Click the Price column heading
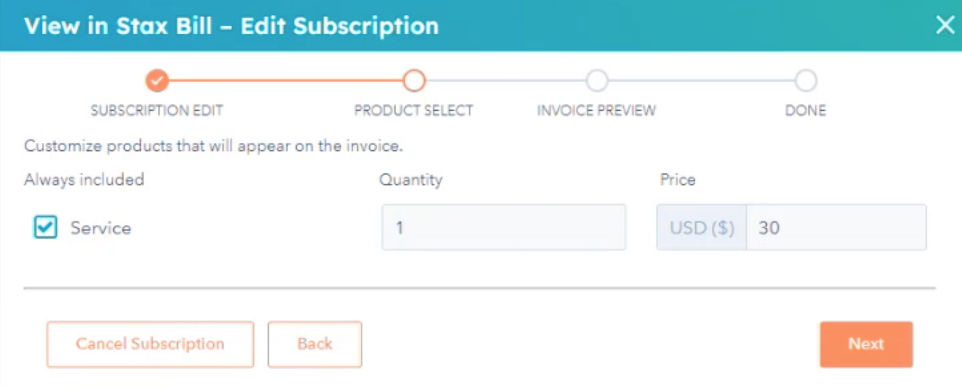Screen dimensions: 962x388 pyautogui.click(x=677, y=180)
